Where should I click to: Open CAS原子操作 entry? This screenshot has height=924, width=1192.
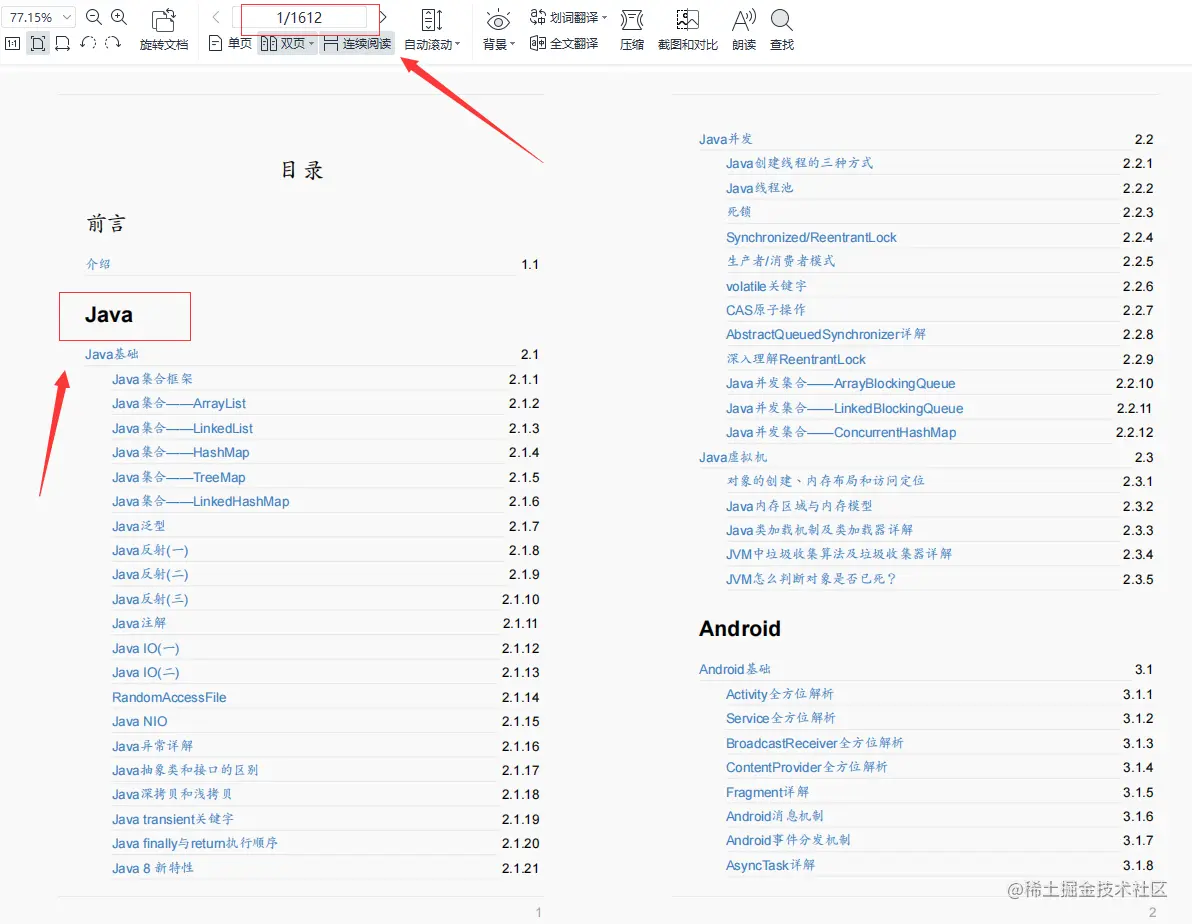click(766, 310)
